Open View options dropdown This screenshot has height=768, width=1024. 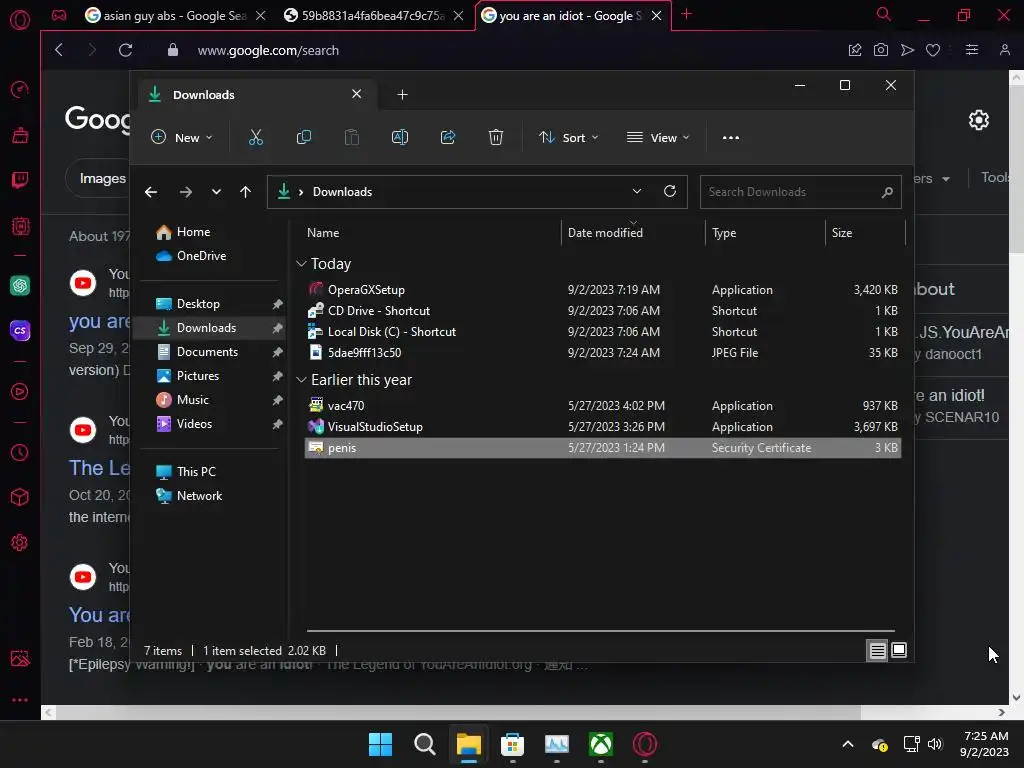click(x=658, y=137)
